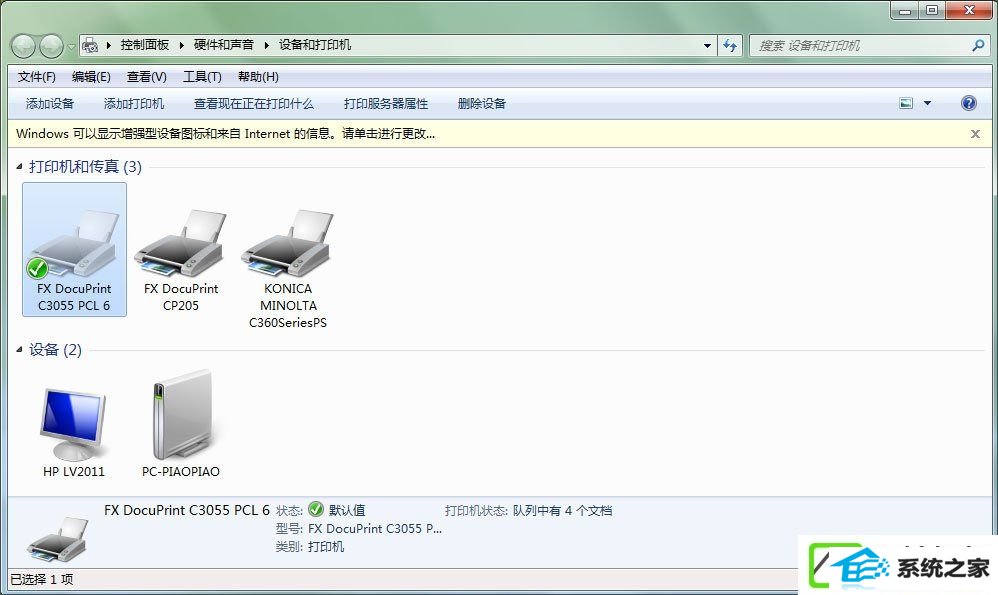
Task: Click the change view icon
Action: (906, 103)
